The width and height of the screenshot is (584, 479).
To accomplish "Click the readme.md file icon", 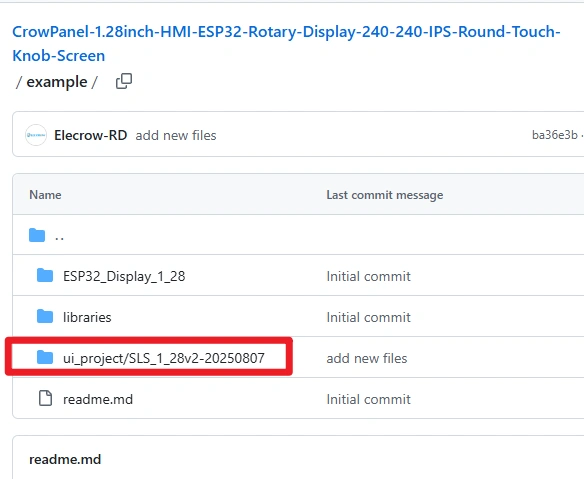I will (x=45, y=398).
